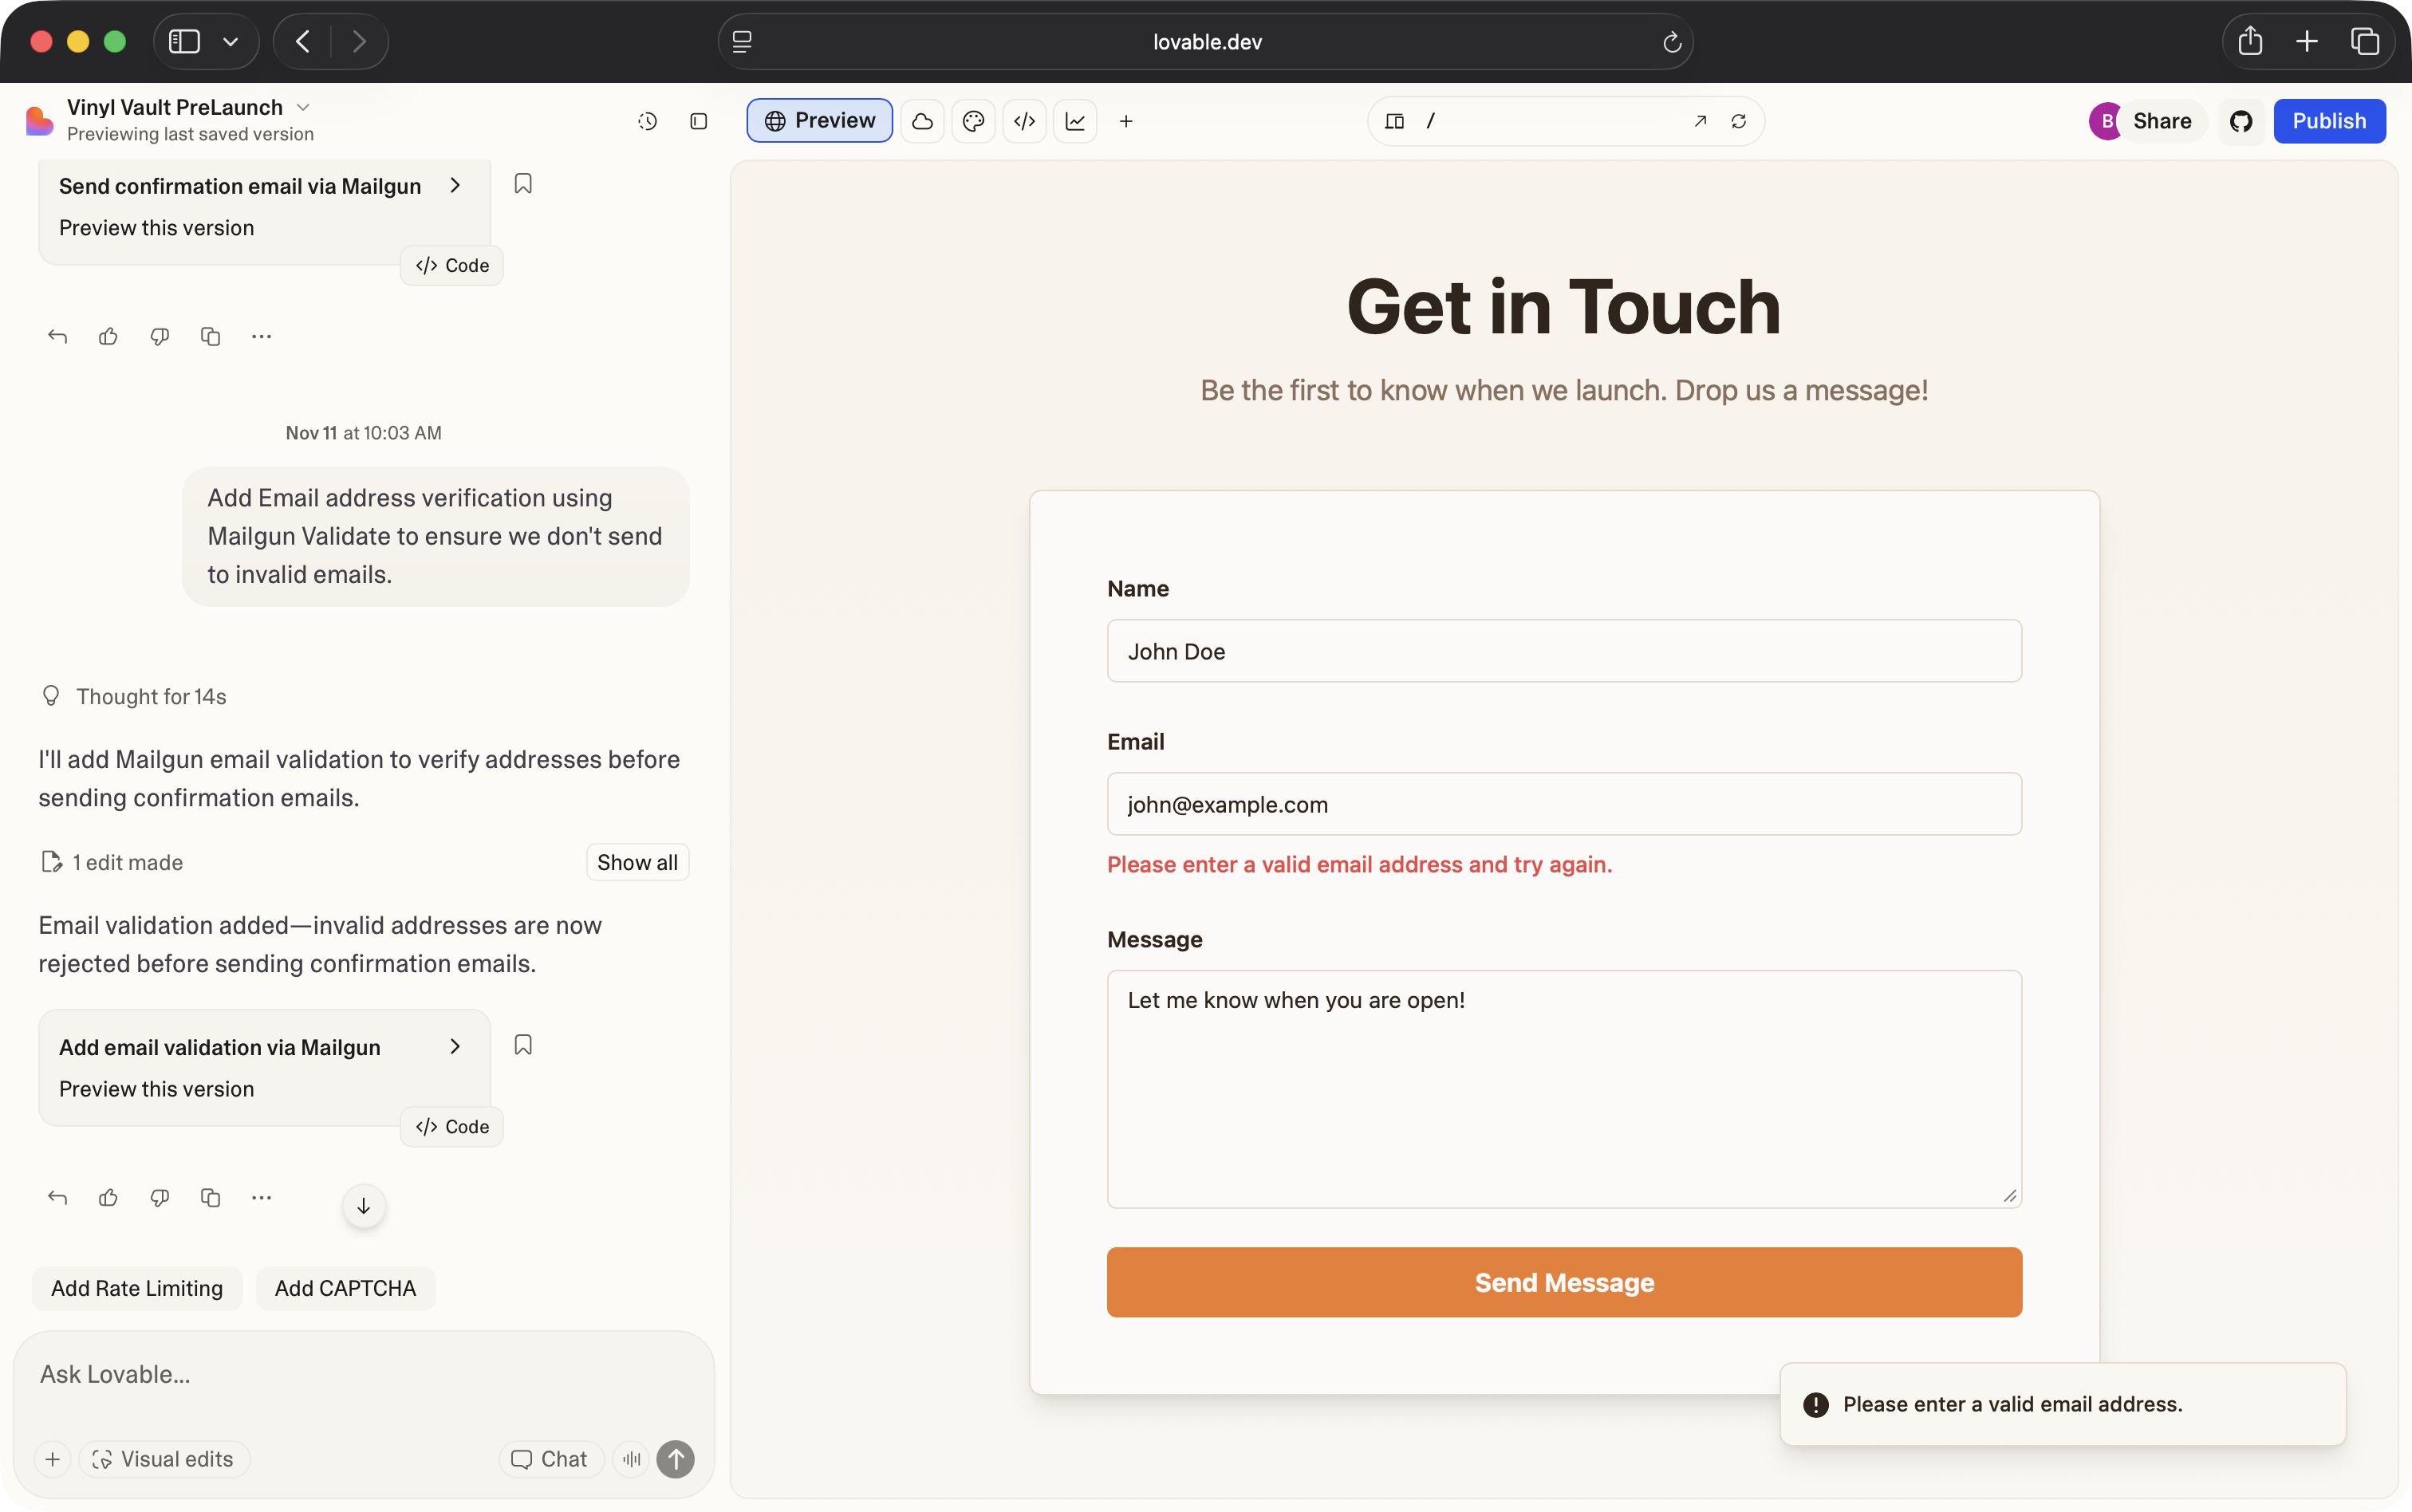The height and width of the screenshot is (1512, 2412).
Task: Select the Preview tab
Action: pos(819,121)
